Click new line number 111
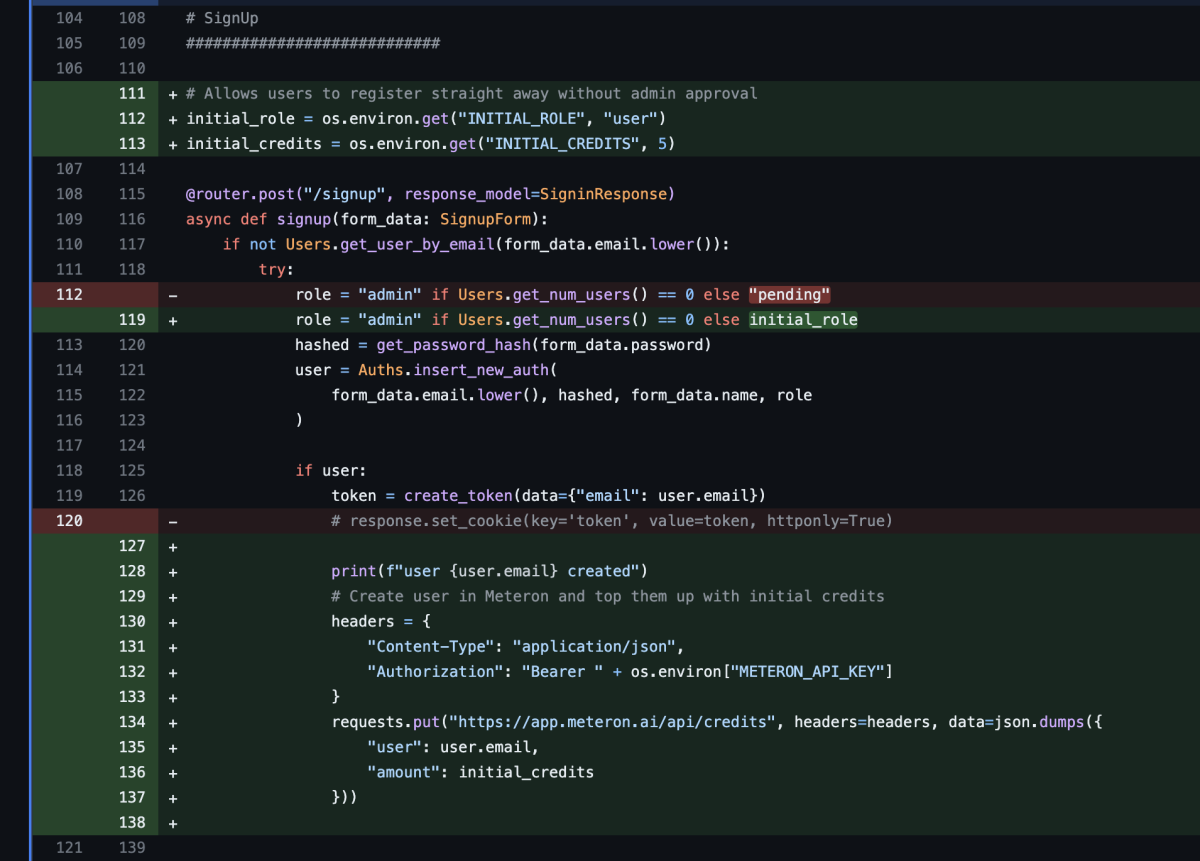This screenshot has height=861, width=1200. (x=131, y=94)
